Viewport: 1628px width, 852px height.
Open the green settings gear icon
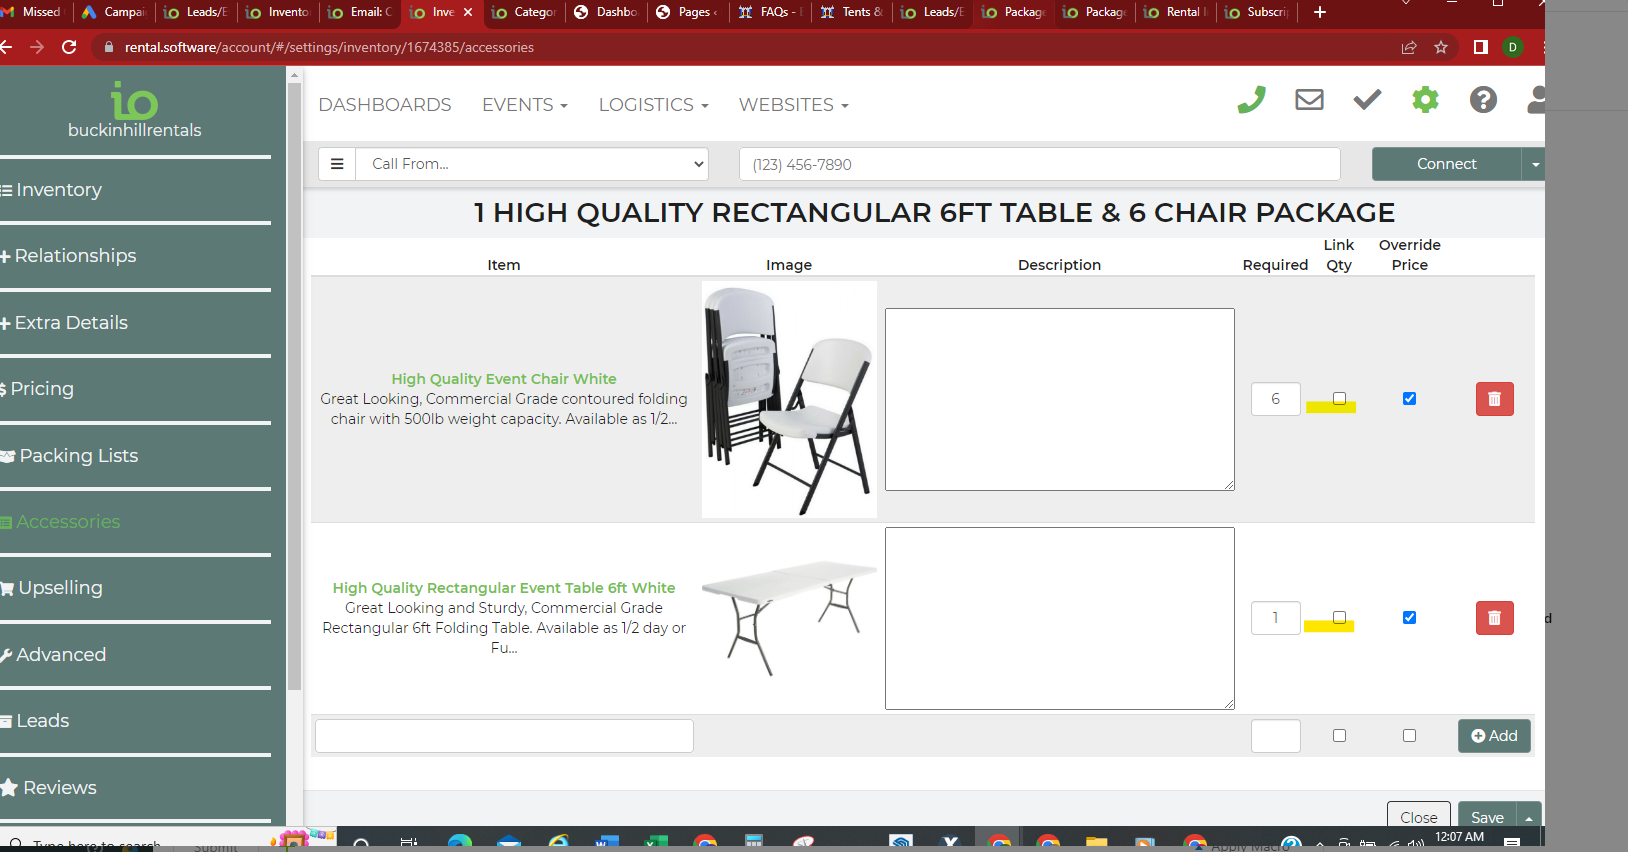click(x=1425, y=100)
